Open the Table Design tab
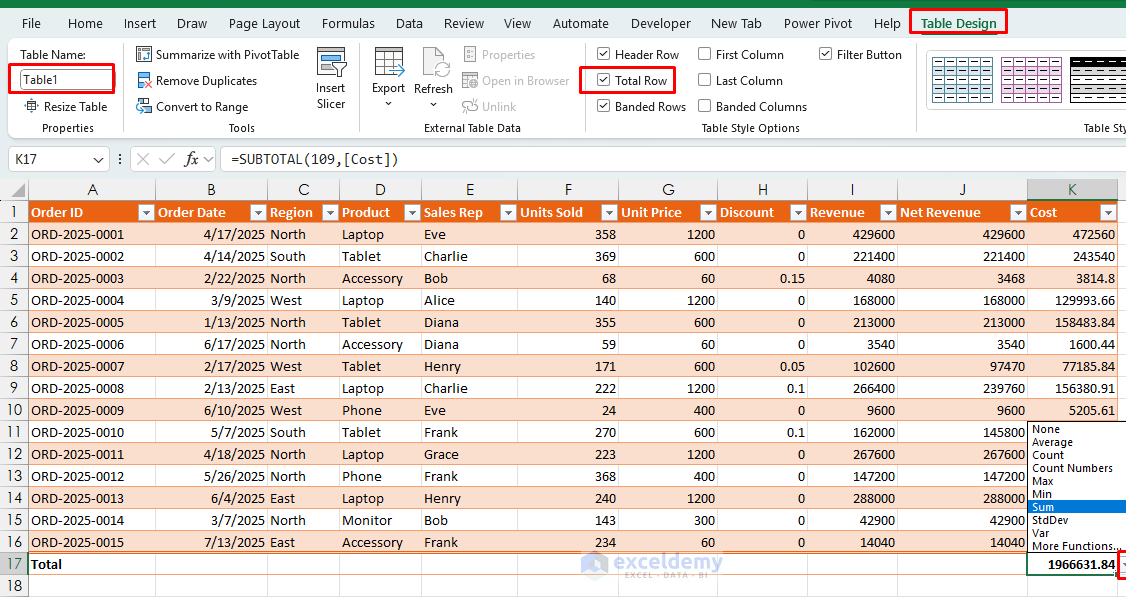1126x597 pixels. pos(959,24)
